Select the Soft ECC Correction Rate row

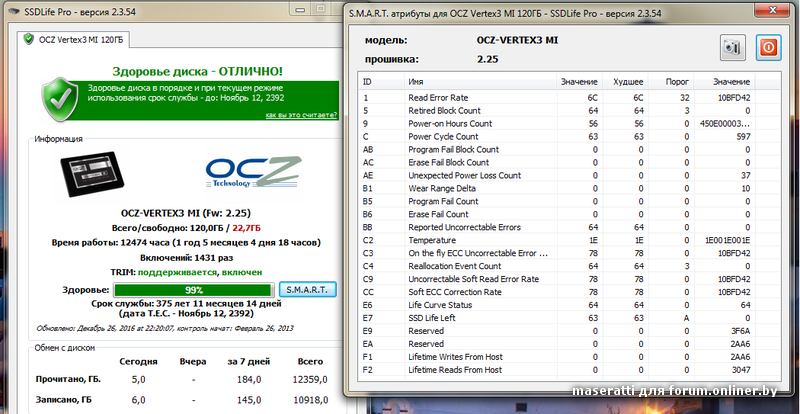click(569, 292)
